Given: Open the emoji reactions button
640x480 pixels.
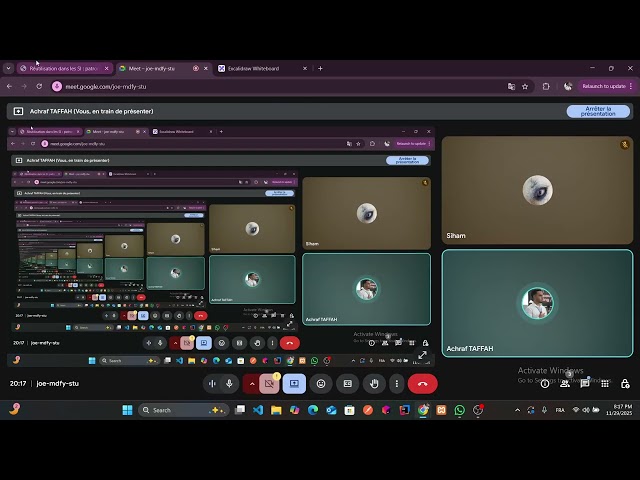Looking at the screenshot, I should (321, 383).
